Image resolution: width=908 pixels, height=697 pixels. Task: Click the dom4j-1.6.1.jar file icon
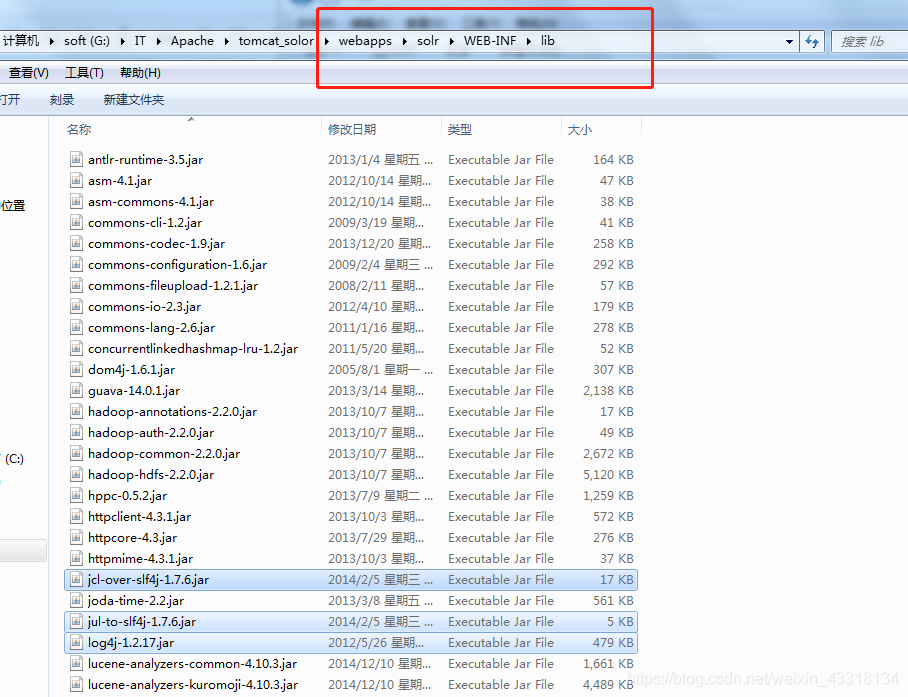(x=76, y=369)
